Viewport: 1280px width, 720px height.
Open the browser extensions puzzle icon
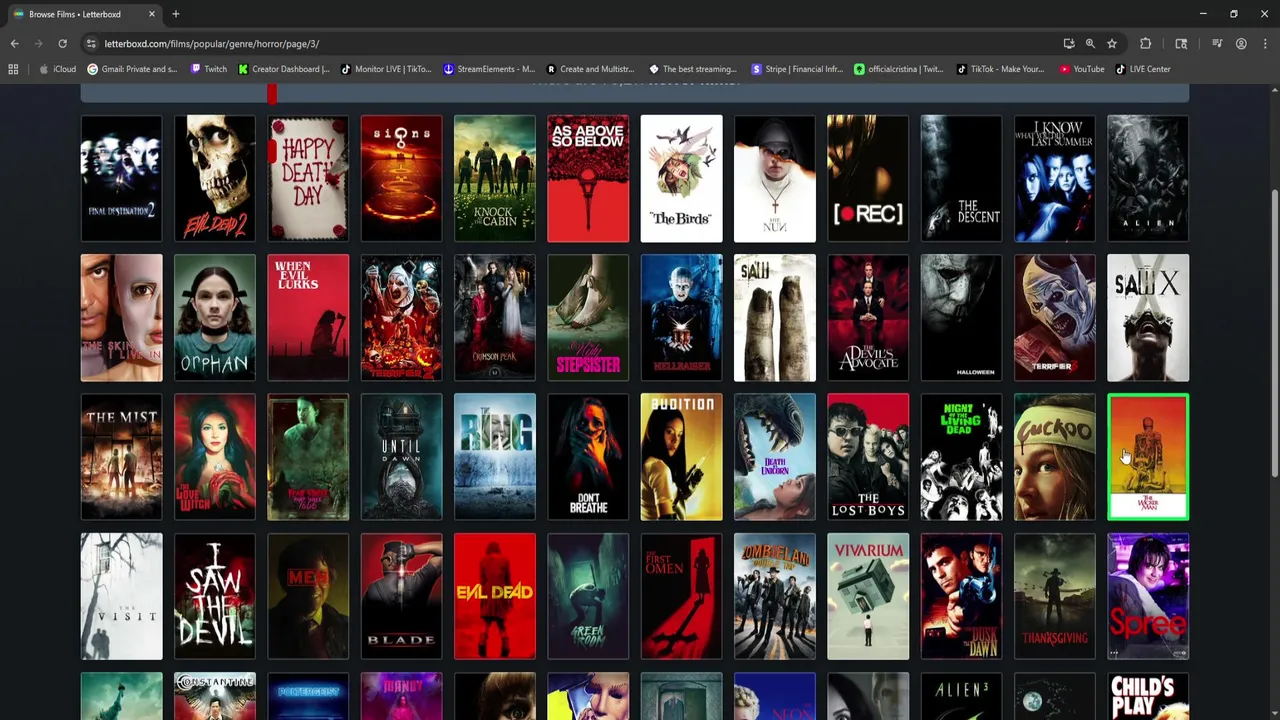pos(1146,44)
